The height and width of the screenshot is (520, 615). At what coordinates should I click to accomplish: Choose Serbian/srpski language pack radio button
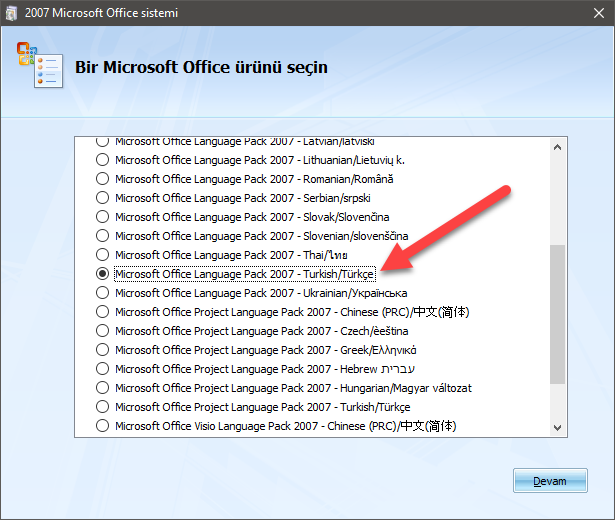[102, 198]
